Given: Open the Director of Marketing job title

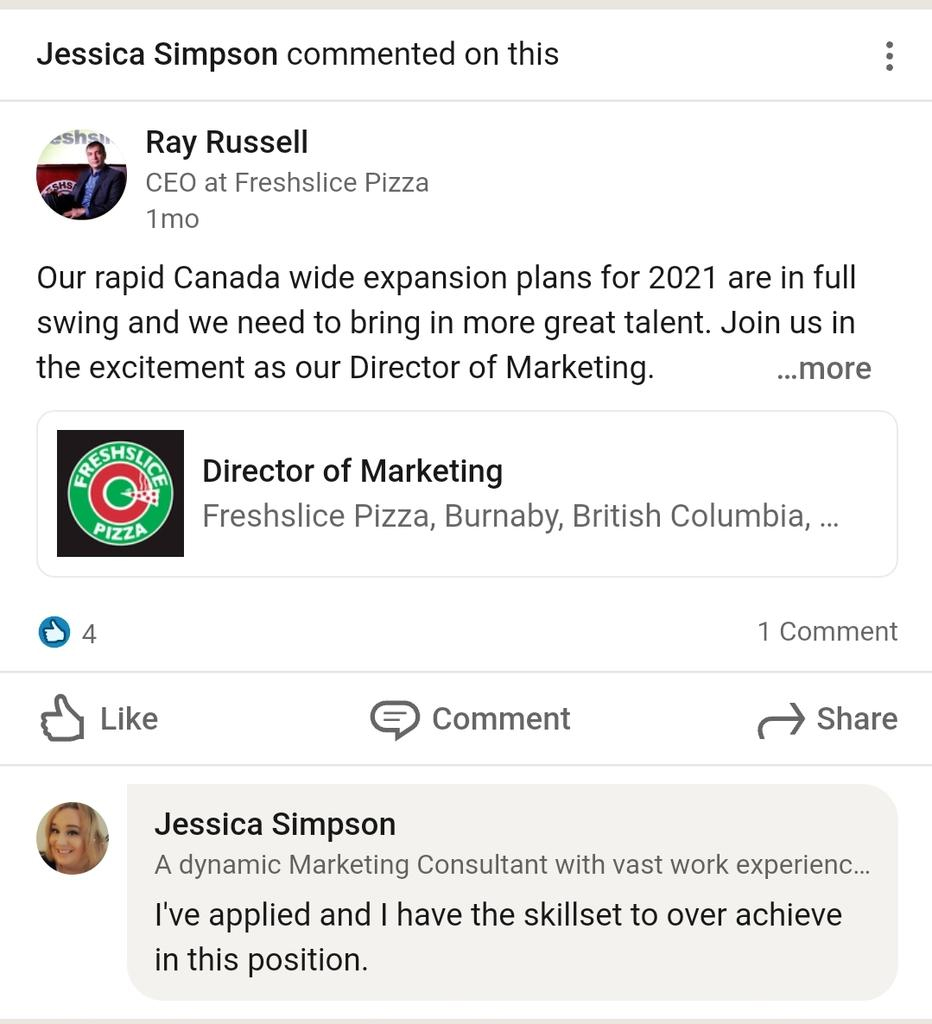Looking at the screenshot, I should pos(353,472).
